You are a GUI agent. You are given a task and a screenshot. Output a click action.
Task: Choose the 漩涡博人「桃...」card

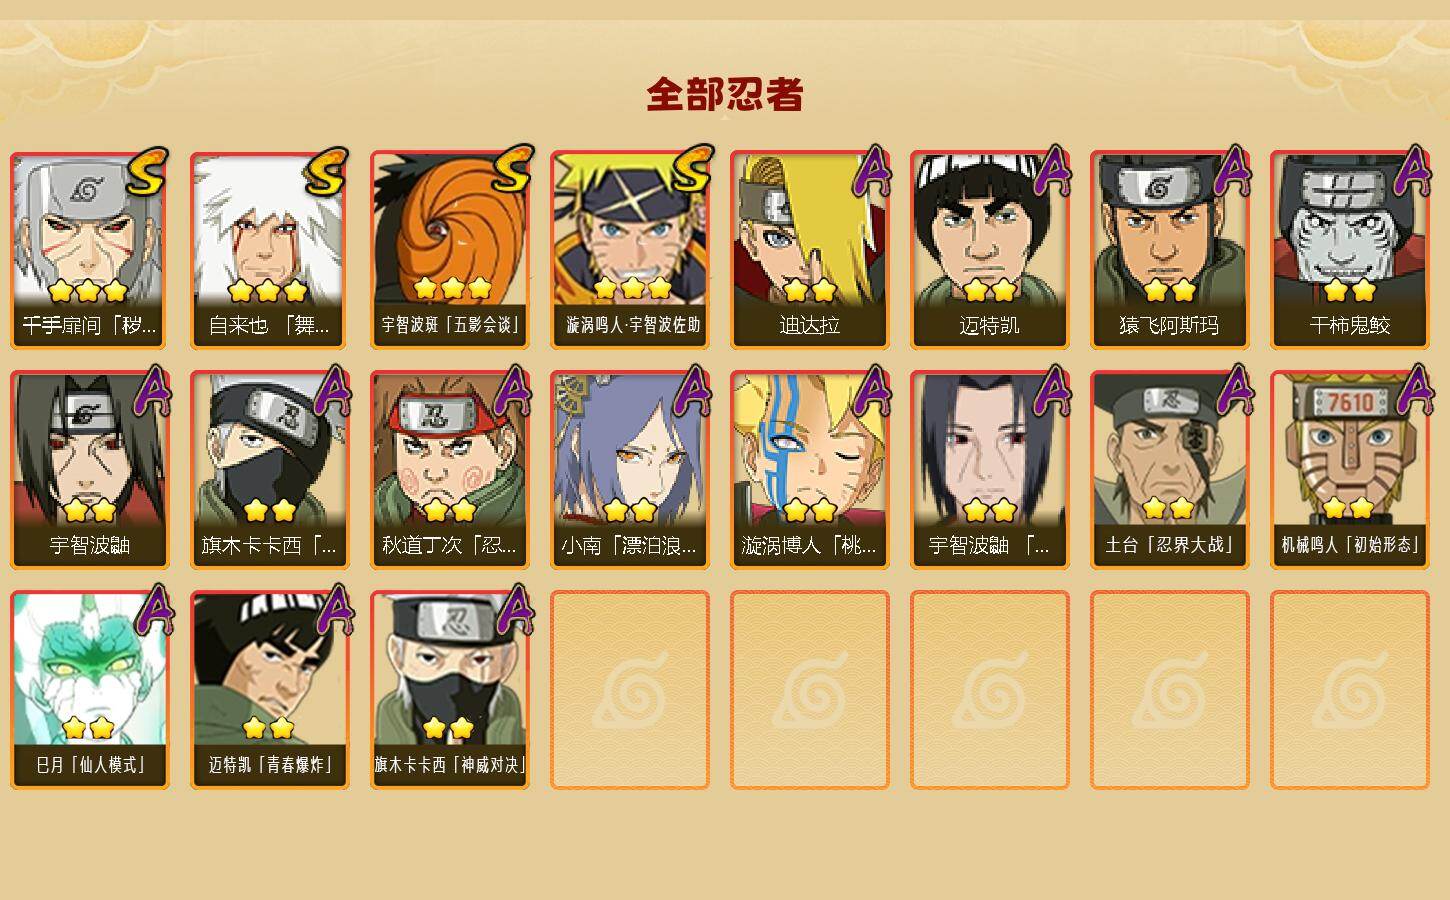810,470
